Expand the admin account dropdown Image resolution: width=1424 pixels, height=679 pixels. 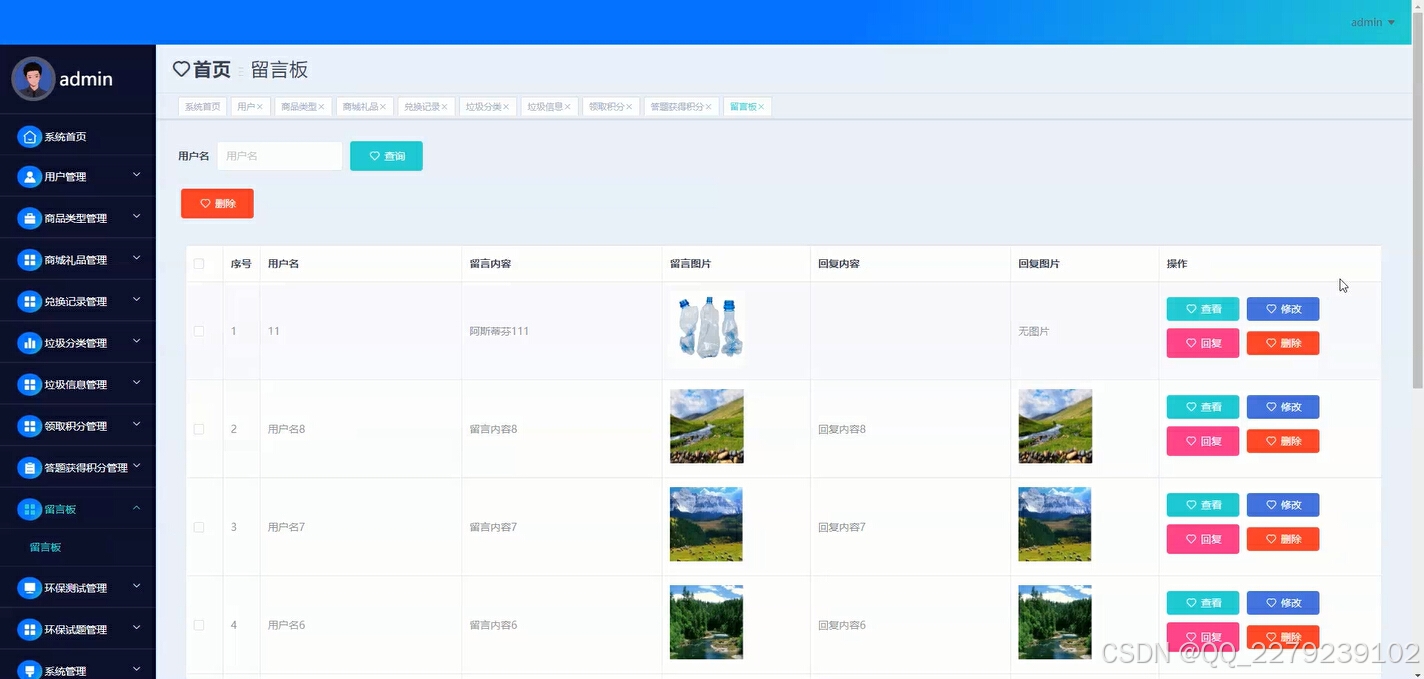(1371, 21)
